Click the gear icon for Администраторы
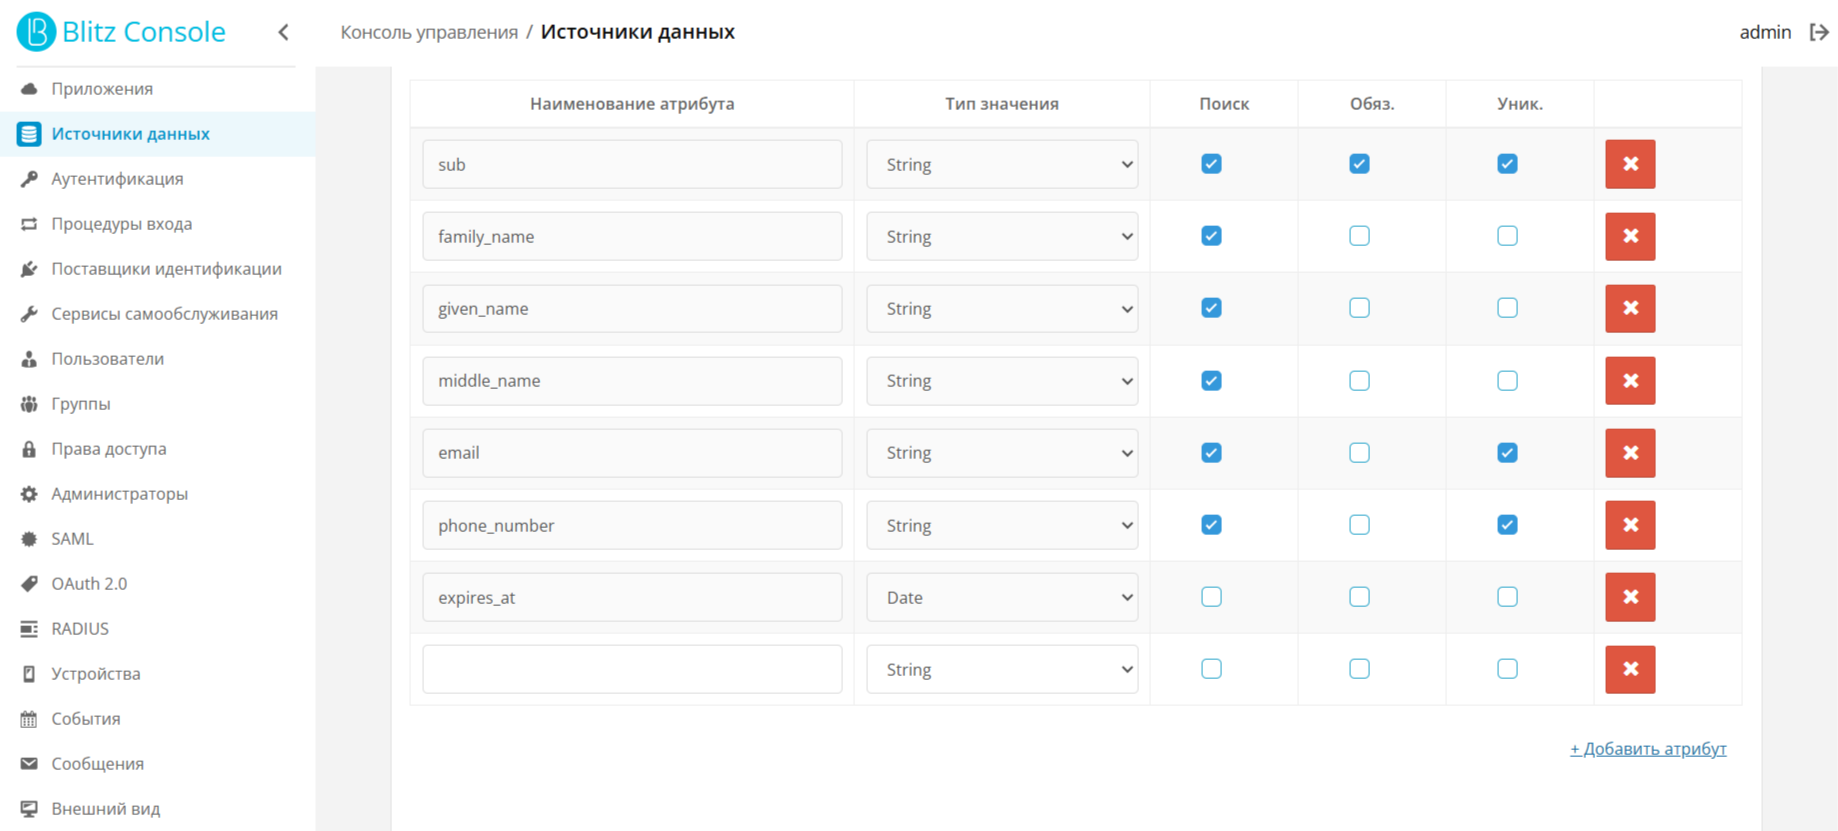The width and height of the screenshot is (1838, 831). click(29, 494)
